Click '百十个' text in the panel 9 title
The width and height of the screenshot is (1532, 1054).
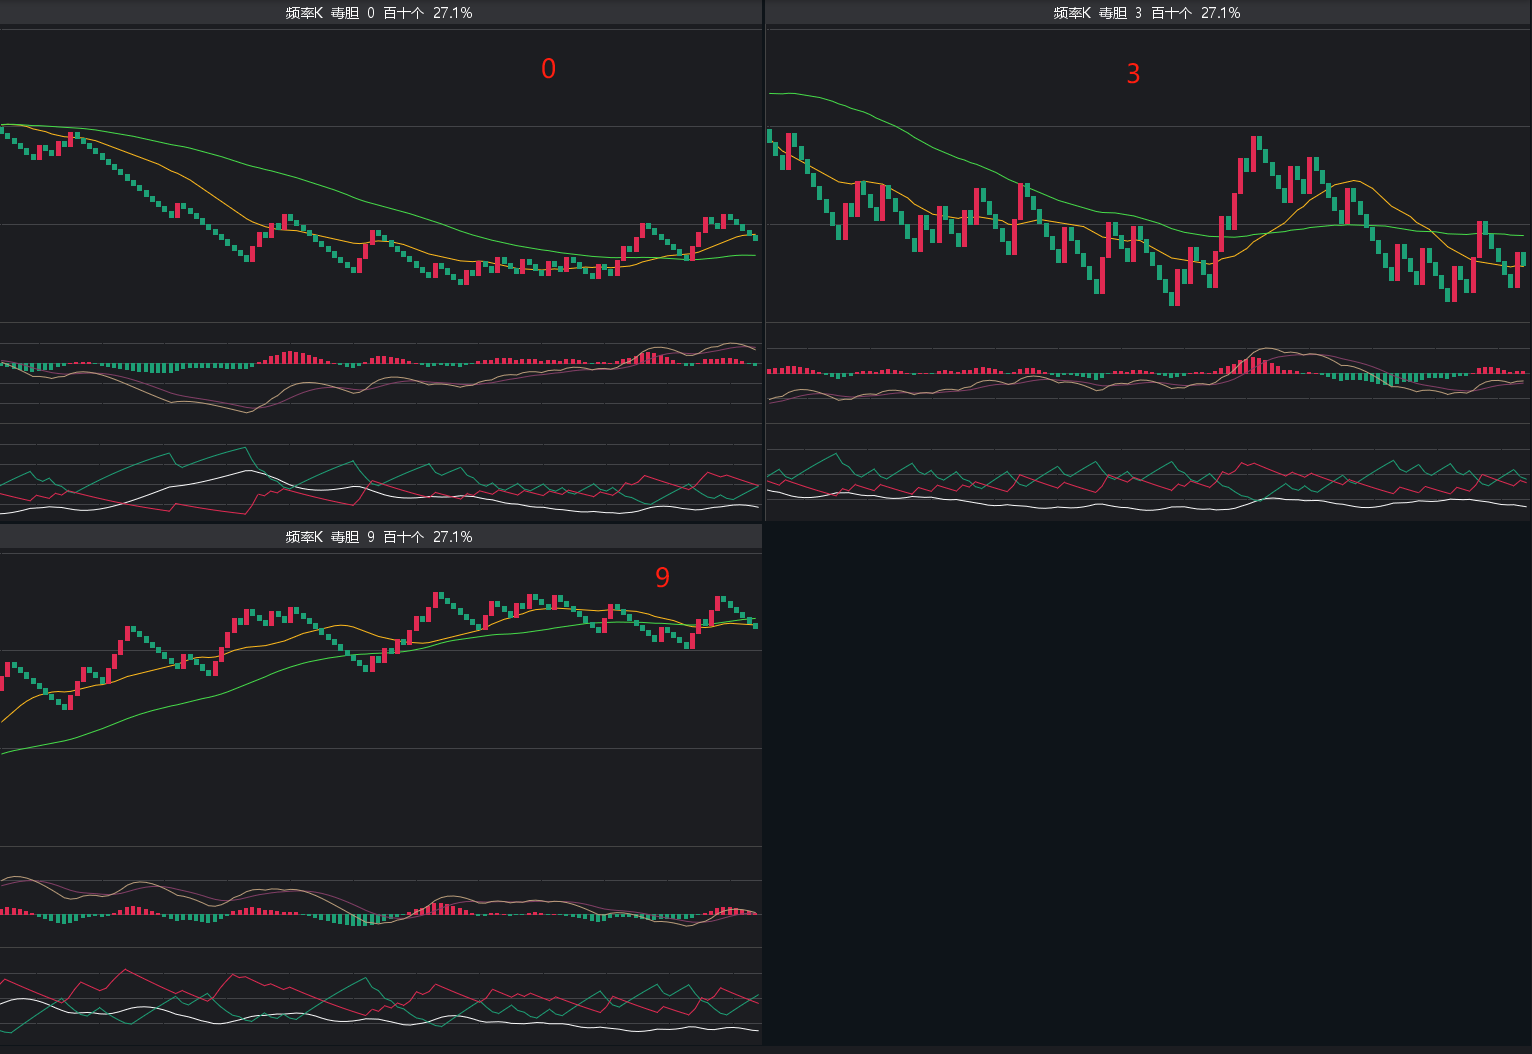[x=404, y=537]
